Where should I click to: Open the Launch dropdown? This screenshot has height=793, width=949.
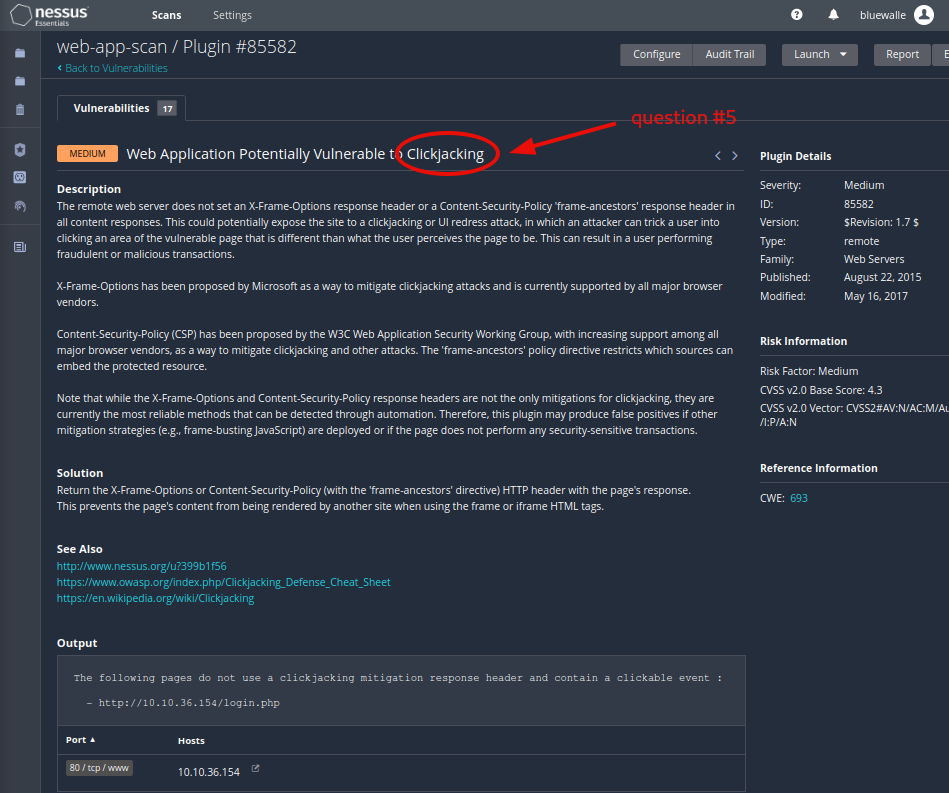pyautogui.click(x=819, y=55)
